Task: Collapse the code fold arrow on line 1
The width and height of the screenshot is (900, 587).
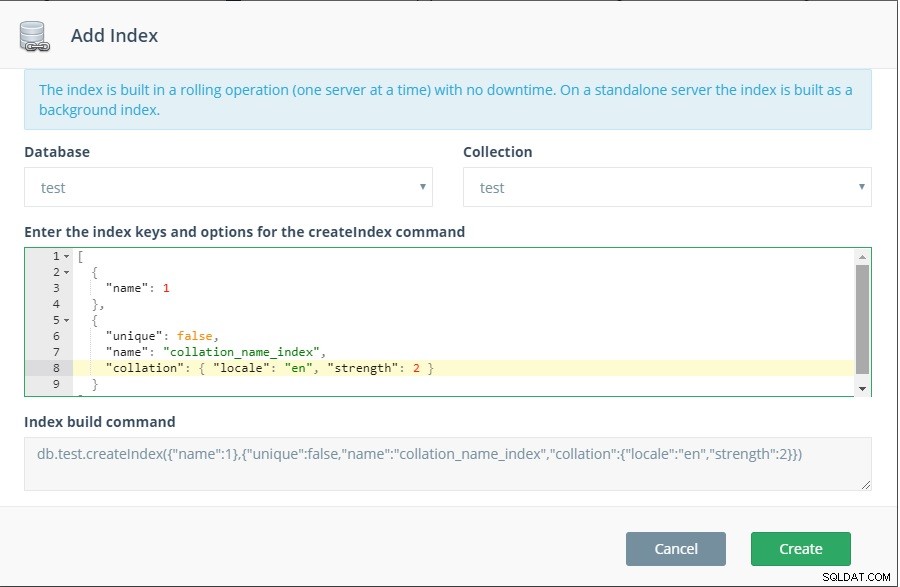Action: 67,256
